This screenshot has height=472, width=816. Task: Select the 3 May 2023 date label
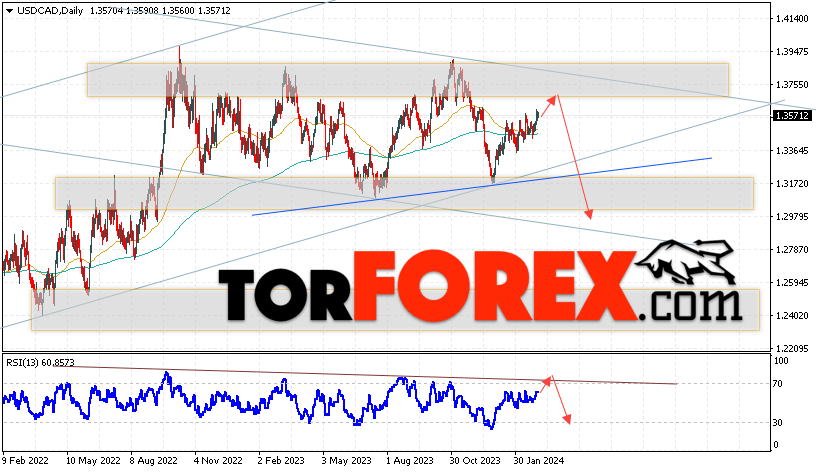click(x=347, y=461)
